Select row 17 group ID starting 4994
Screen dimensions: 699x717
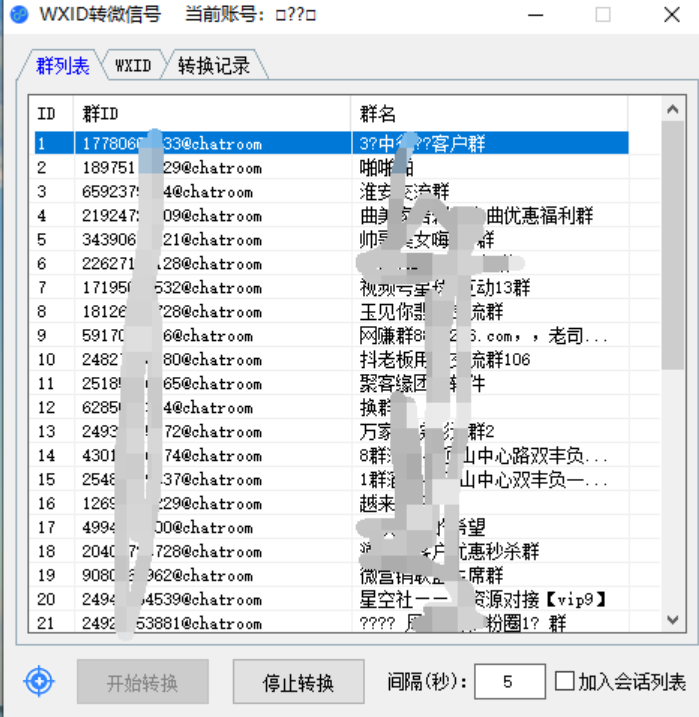(x=331, y=527)
